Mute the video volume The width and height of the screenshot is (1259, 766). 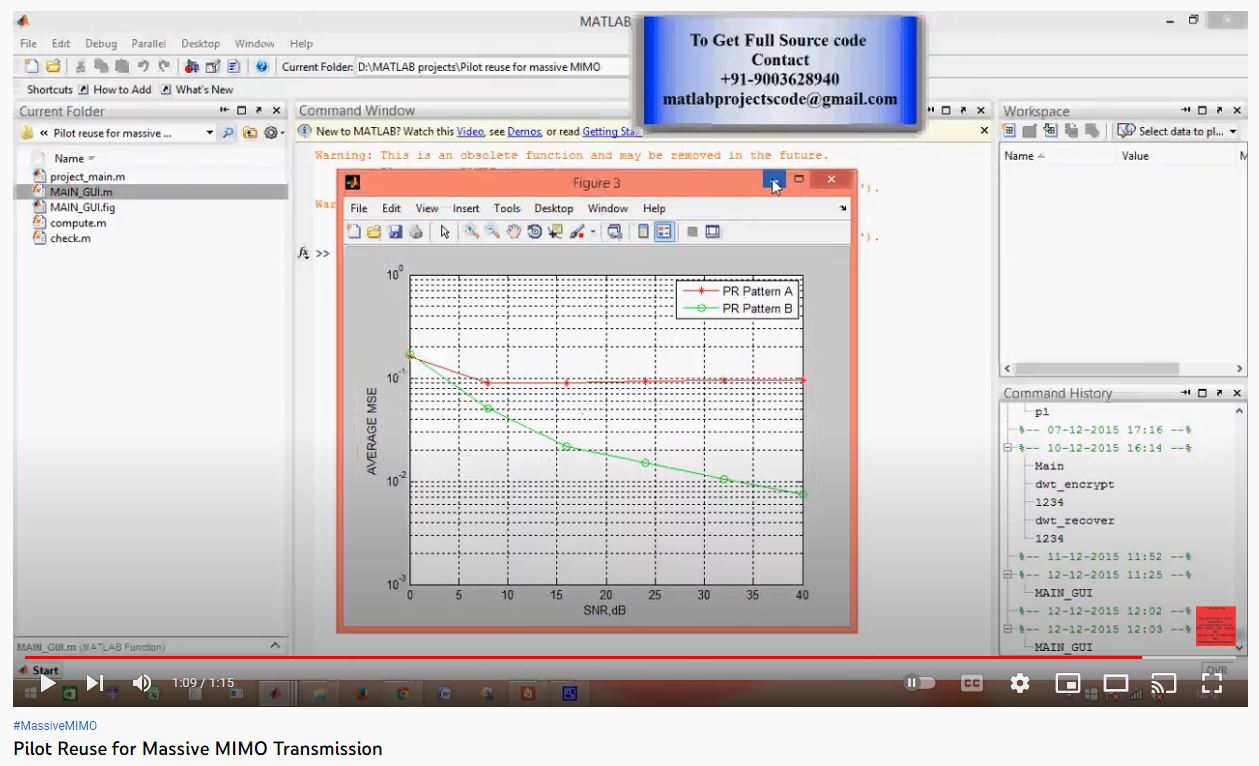point(142,683)
